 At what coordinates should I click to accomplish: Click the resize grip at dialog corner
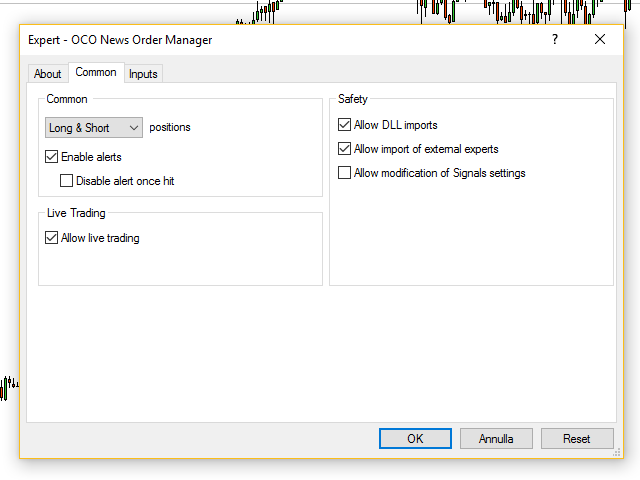617,452
